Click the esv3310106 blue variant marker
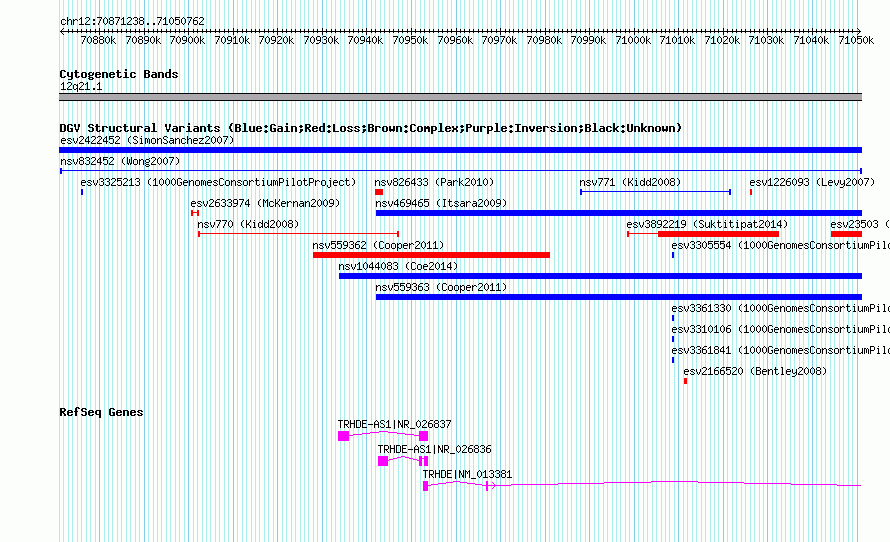 (x=673, y=339)
